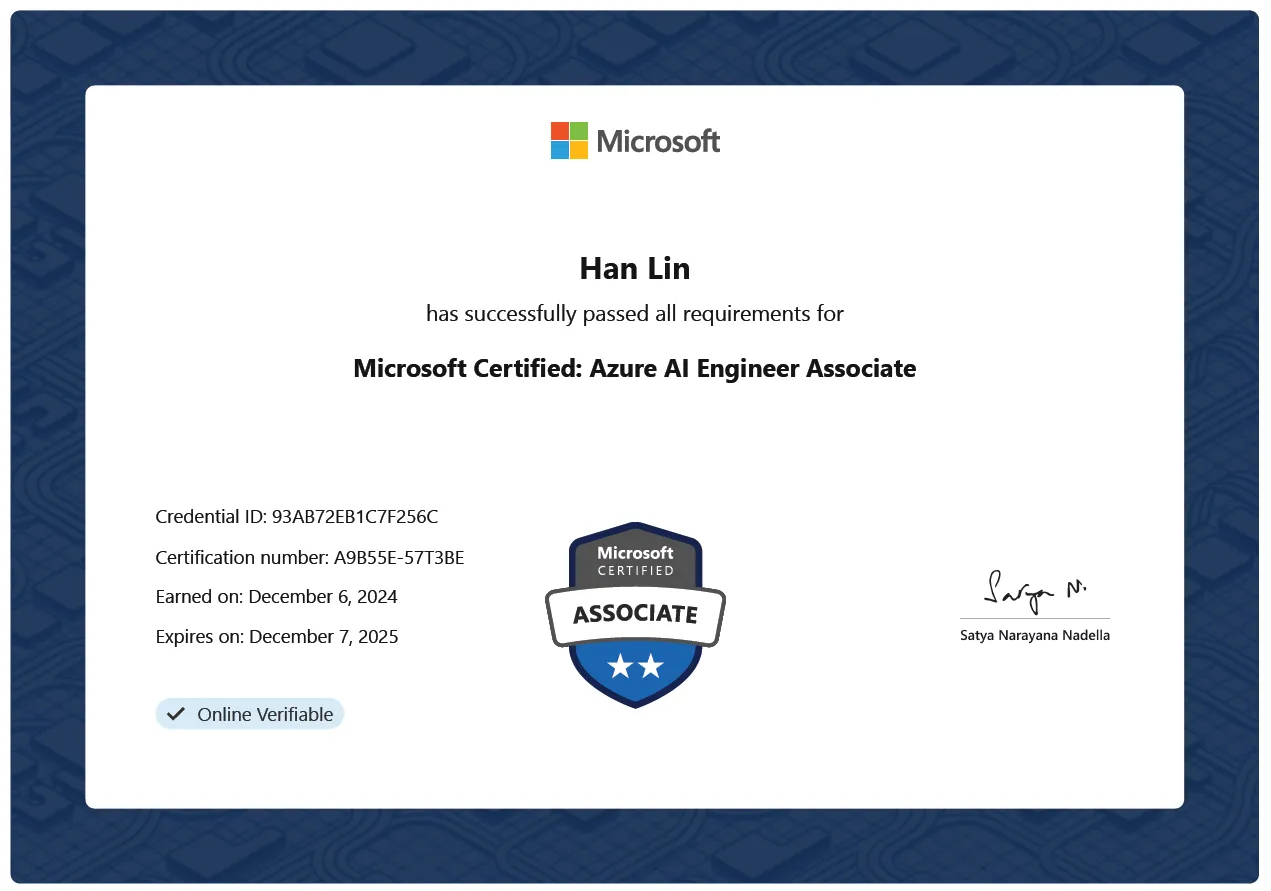Click the ASSOCIATE banner on the badge shield
1271x891 pixels.
(635, 614)
